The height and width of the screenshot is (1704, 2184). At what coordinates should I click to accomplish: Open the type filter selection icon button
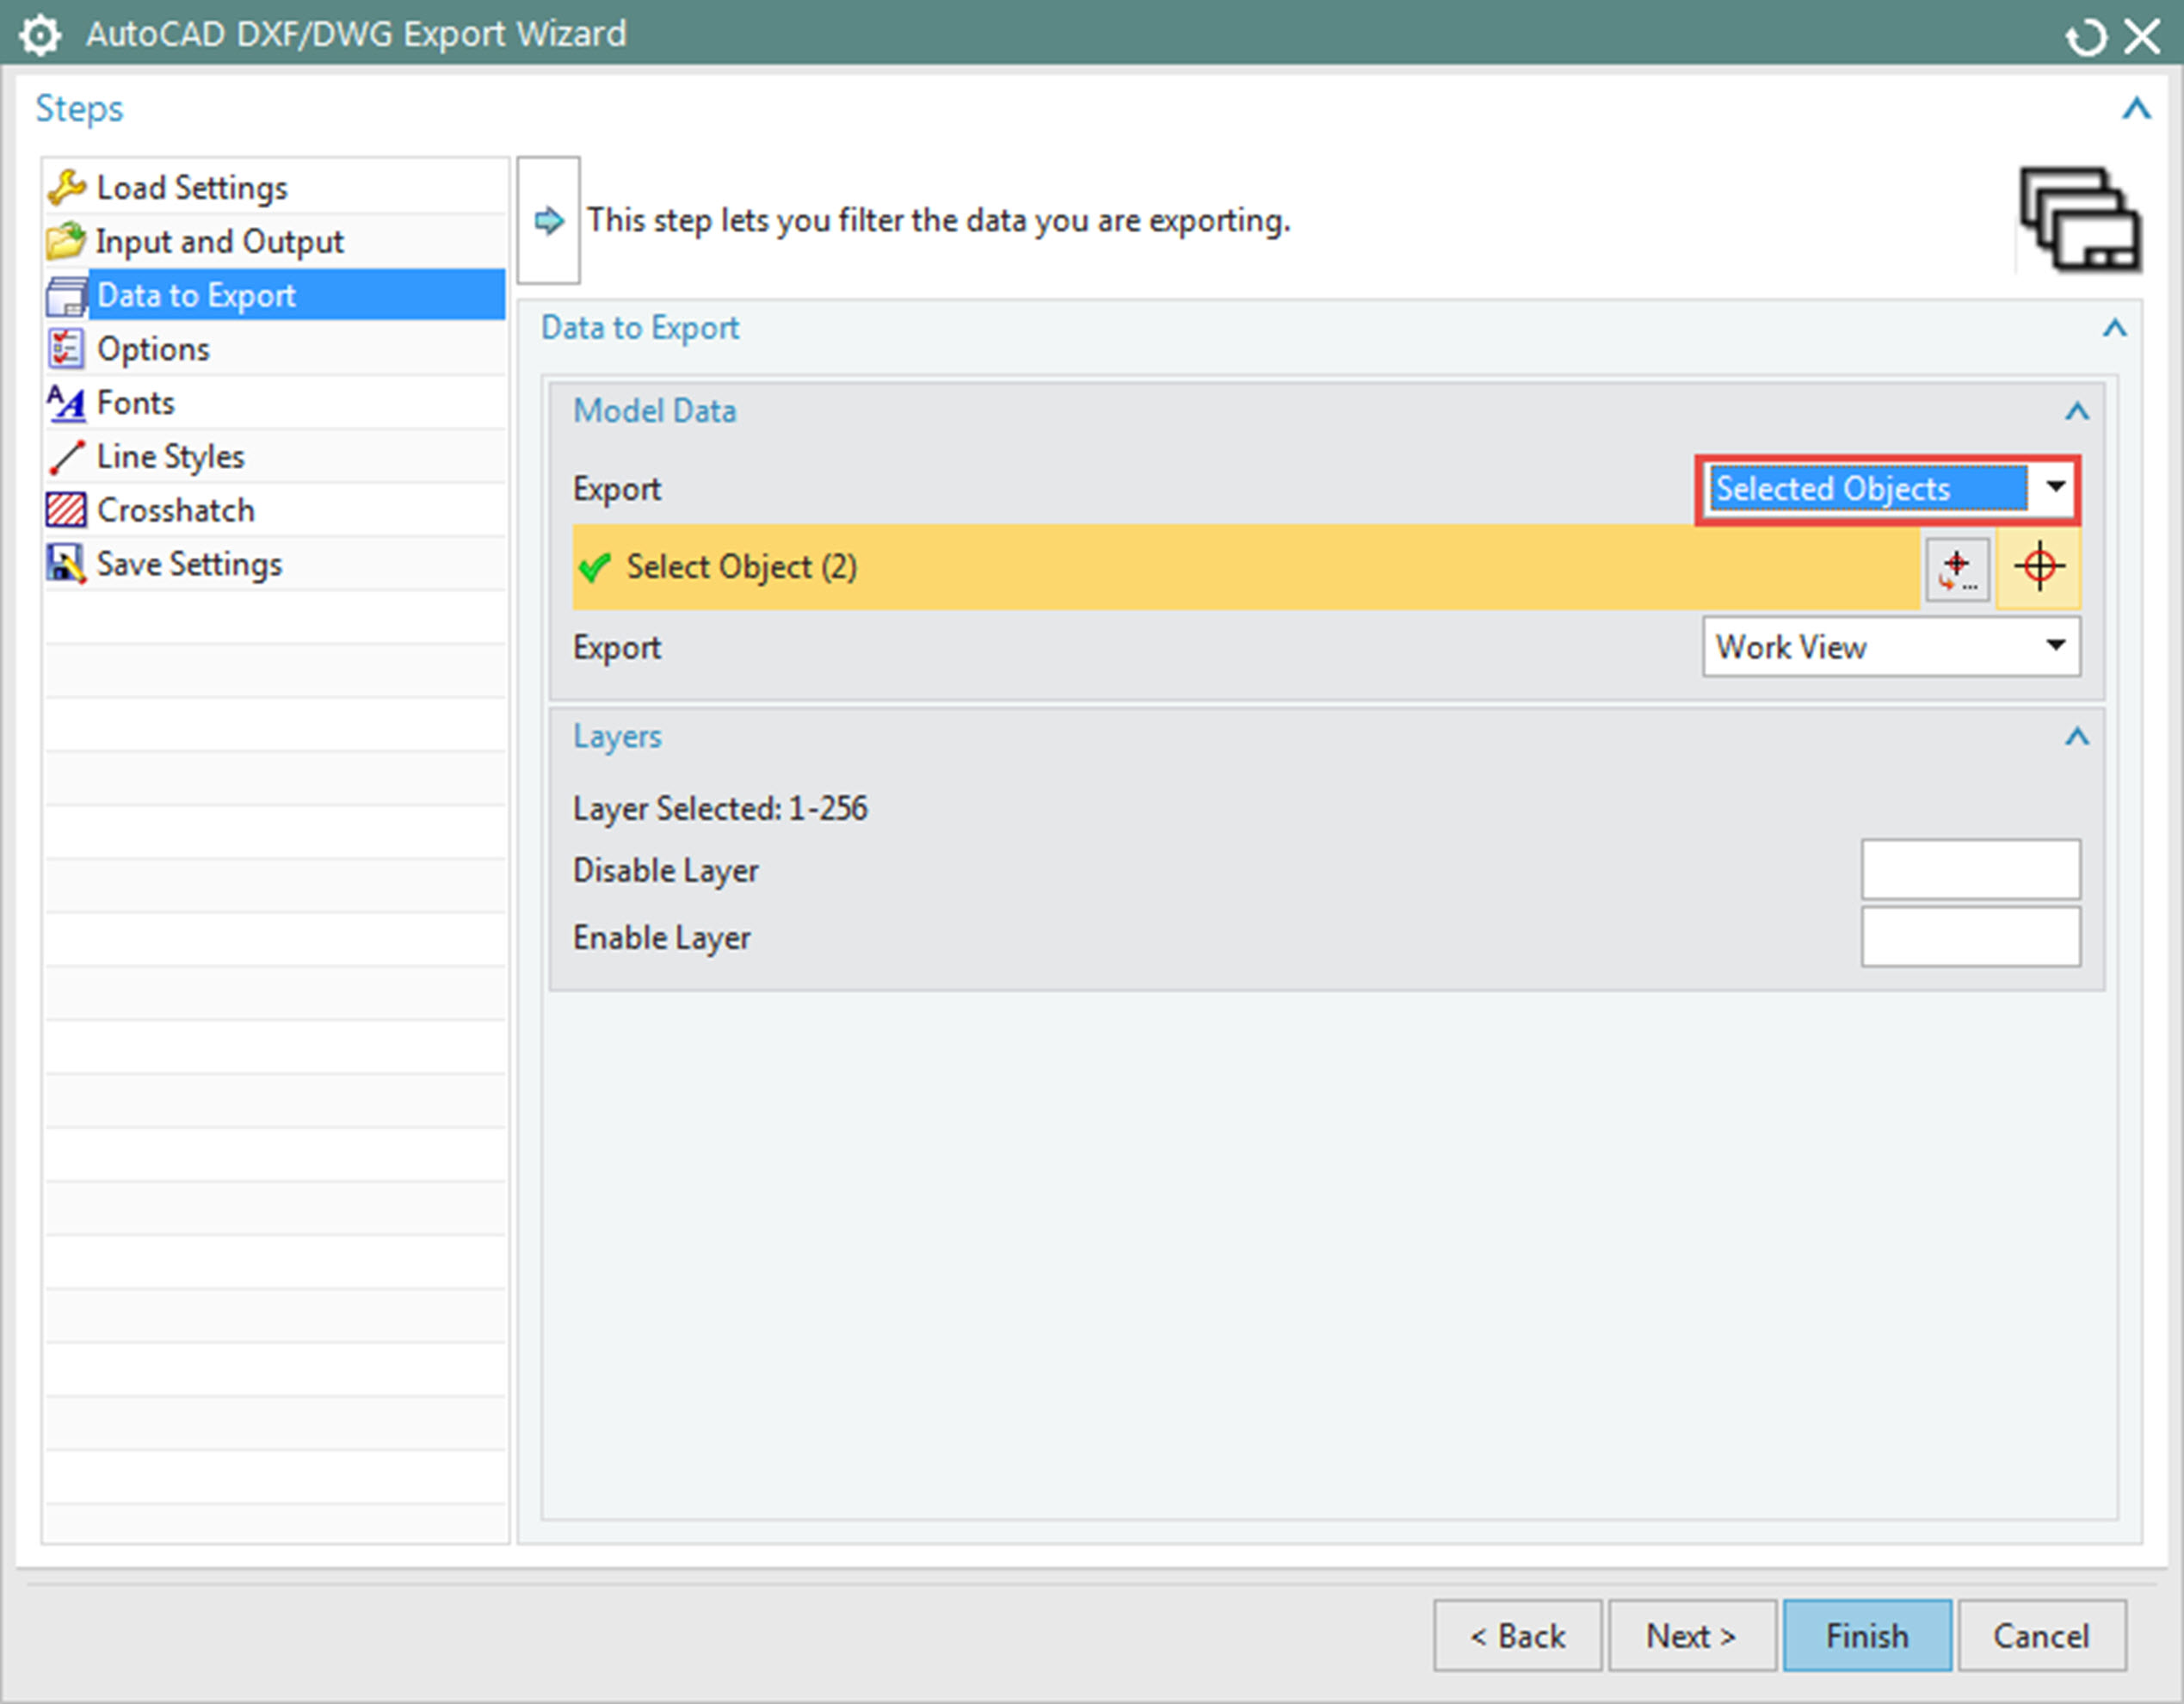tap(1957, 569)
